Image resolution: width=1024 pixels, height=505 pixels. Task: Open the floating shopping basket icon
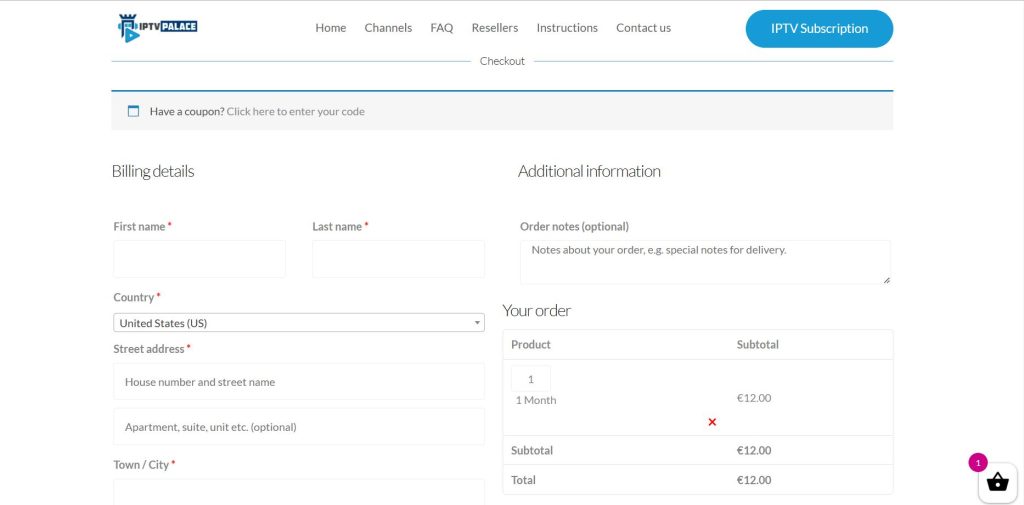997,484
